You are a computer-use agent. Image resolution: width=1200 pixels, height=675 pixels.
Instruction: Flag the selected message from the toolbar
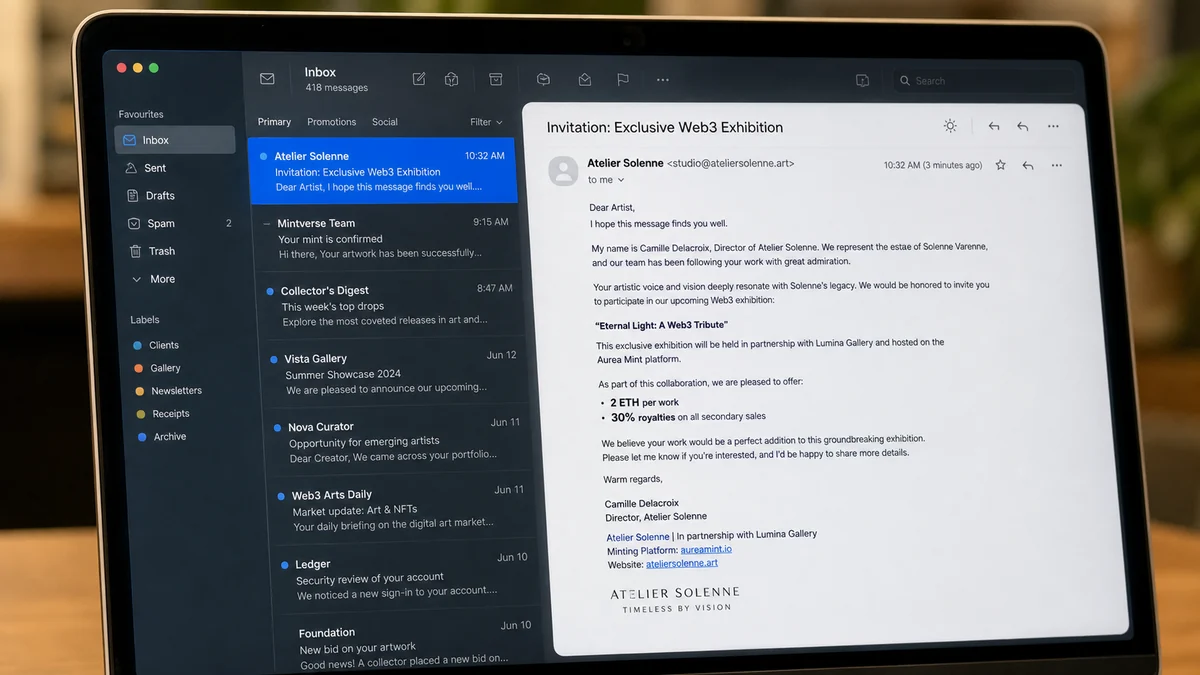tap(623, 80)
